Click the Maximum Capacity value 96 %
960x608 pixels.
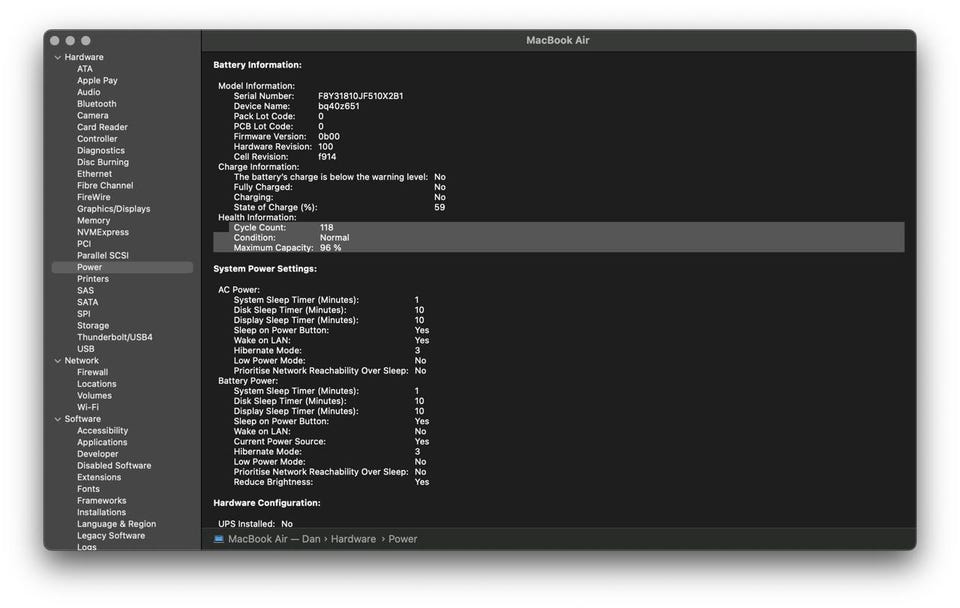click(x=331, y=248)
